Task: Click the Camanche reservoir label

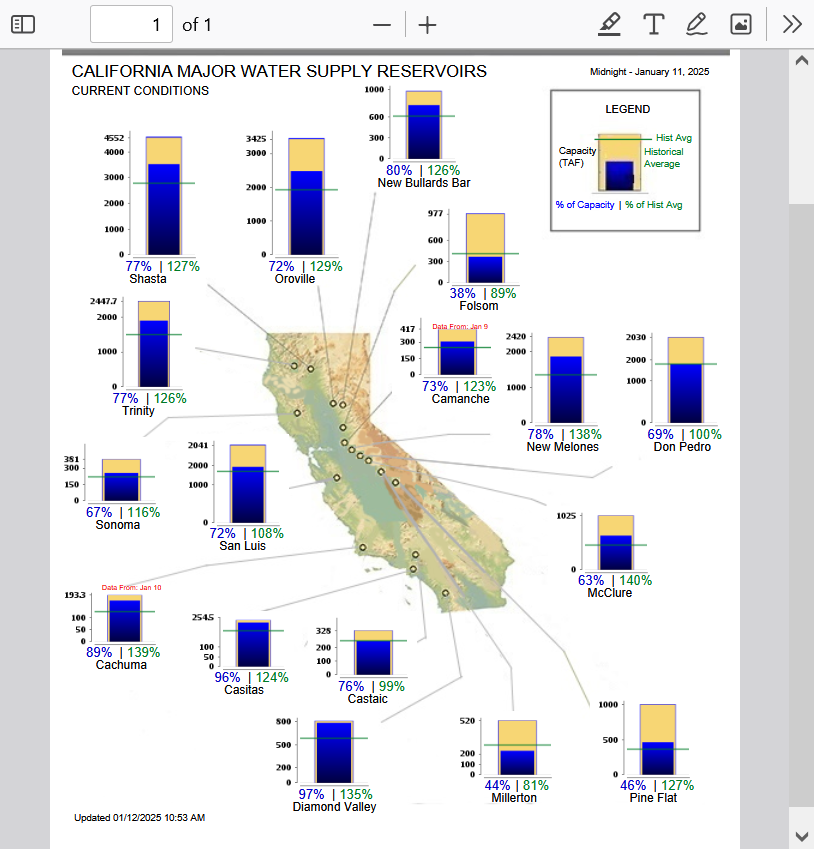Action: click(x=460, y=399)
